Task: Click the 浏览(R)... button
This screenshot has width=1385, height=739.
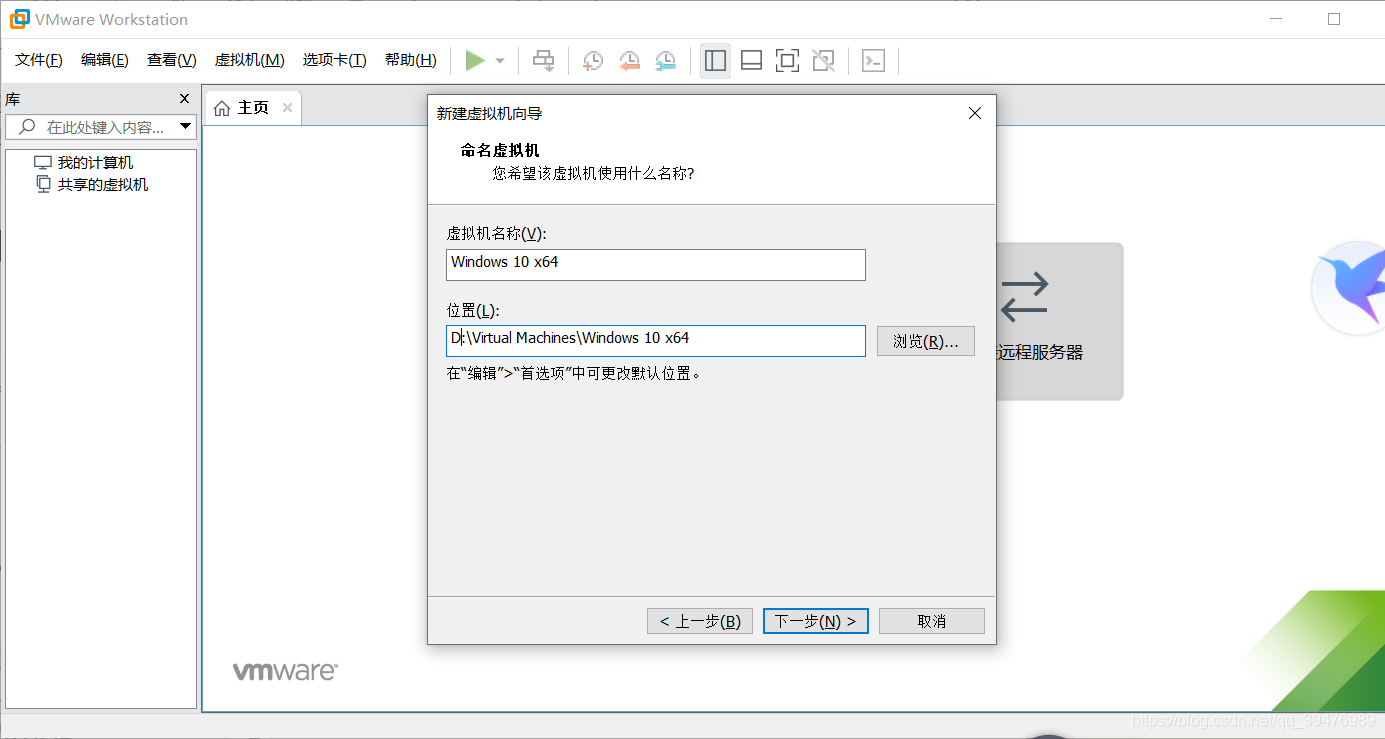Action: point(926,341)
